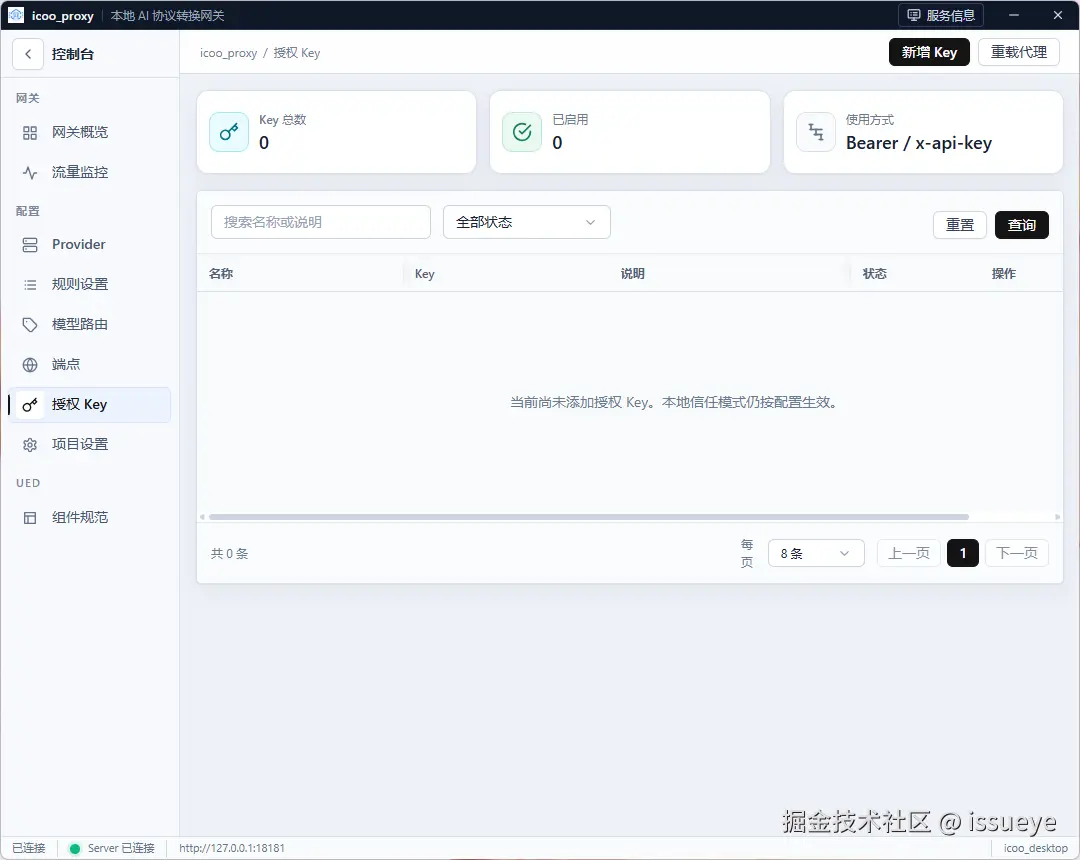Open the 组件规范 page
The image size is (1080, 860).
89,518
